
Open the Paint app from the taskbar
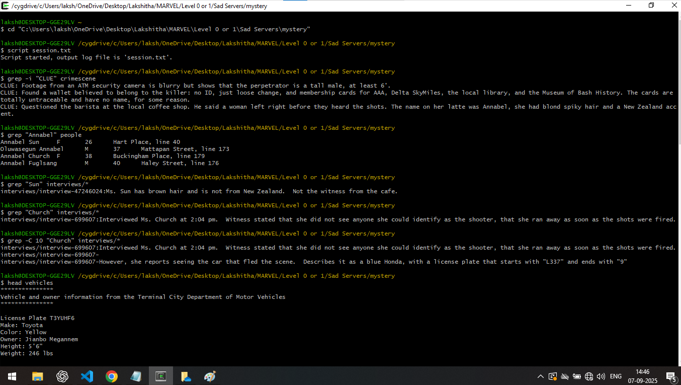(210, 376)
